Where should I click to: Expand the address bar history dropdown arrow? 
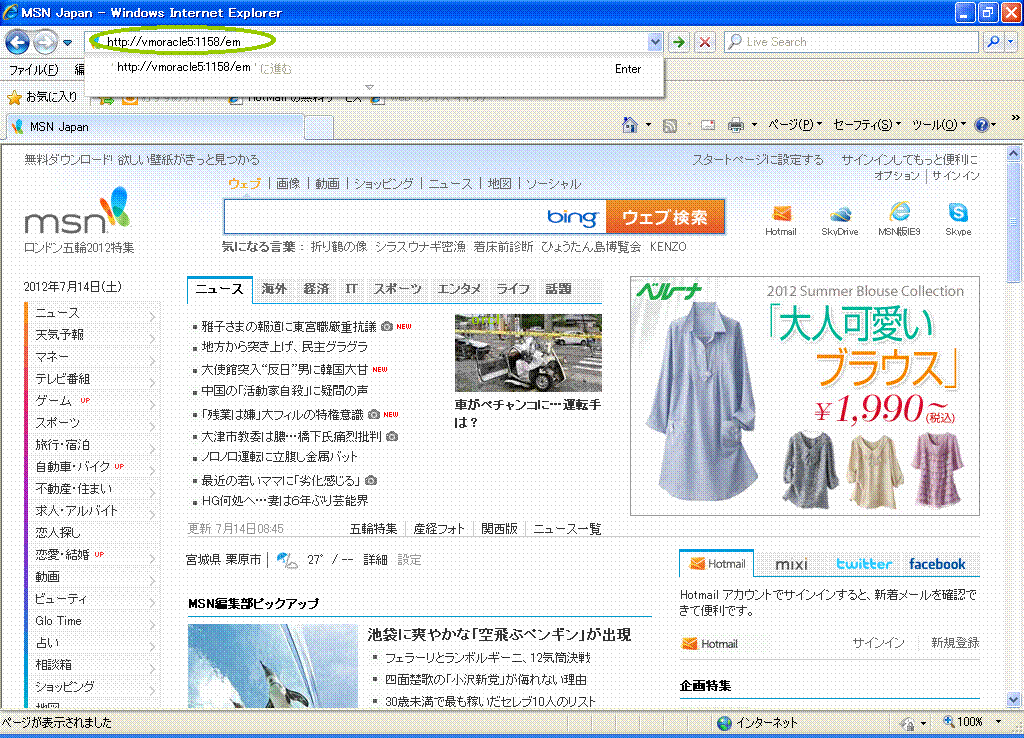(655, 42)
